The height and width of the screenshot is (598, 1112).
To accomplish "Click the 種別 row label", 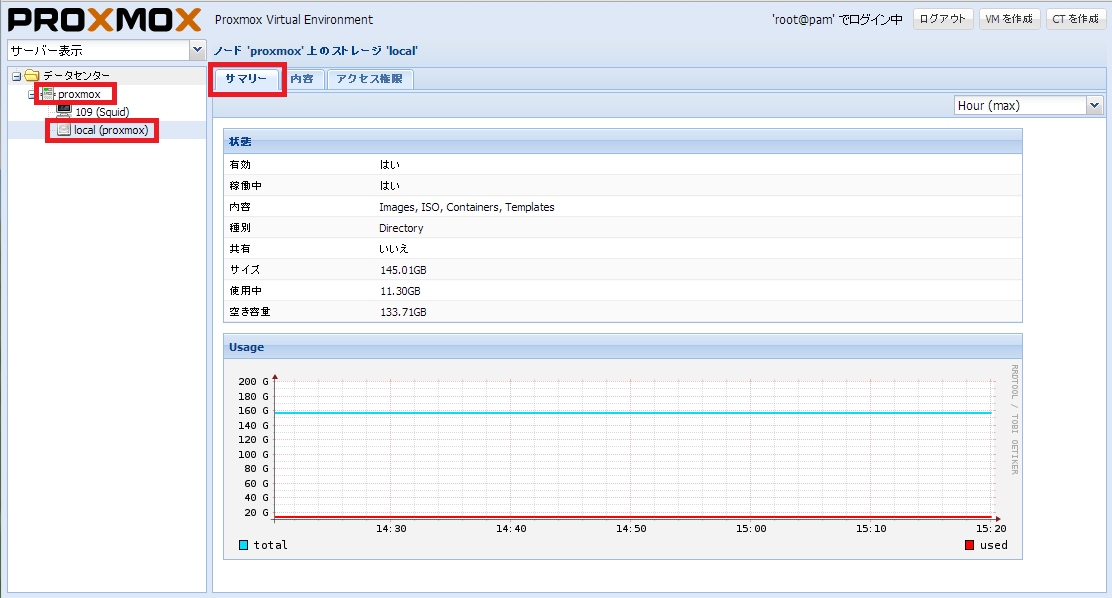I will tap(240, 228).
